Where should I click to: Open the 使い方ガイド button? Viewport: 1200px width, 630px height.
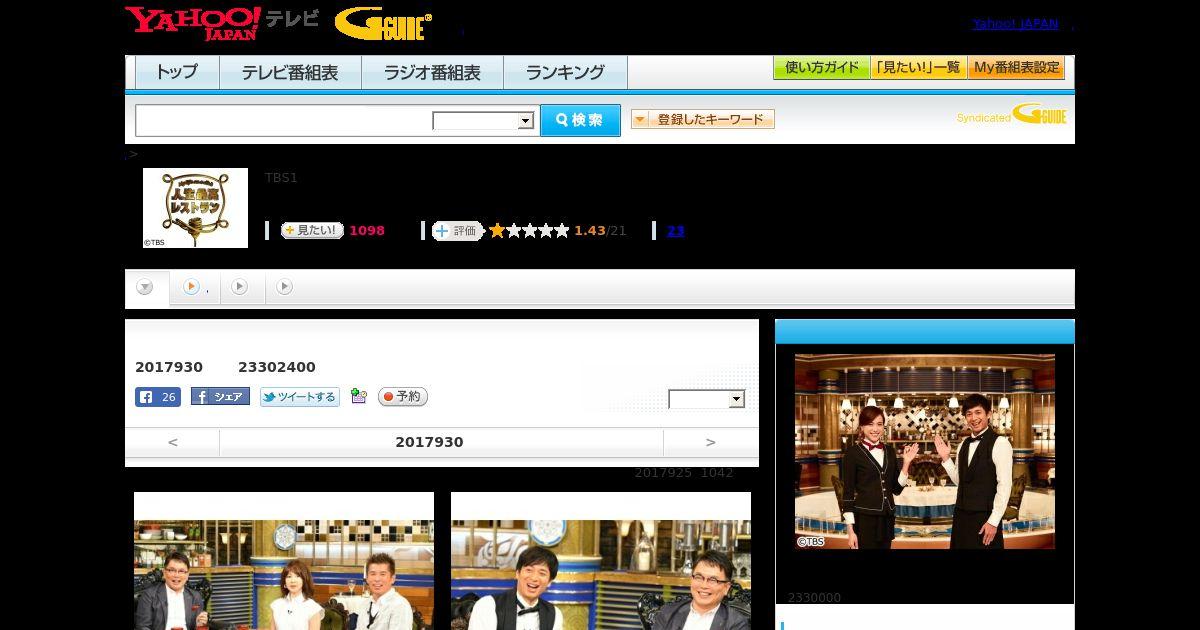[x=821, y=68]
